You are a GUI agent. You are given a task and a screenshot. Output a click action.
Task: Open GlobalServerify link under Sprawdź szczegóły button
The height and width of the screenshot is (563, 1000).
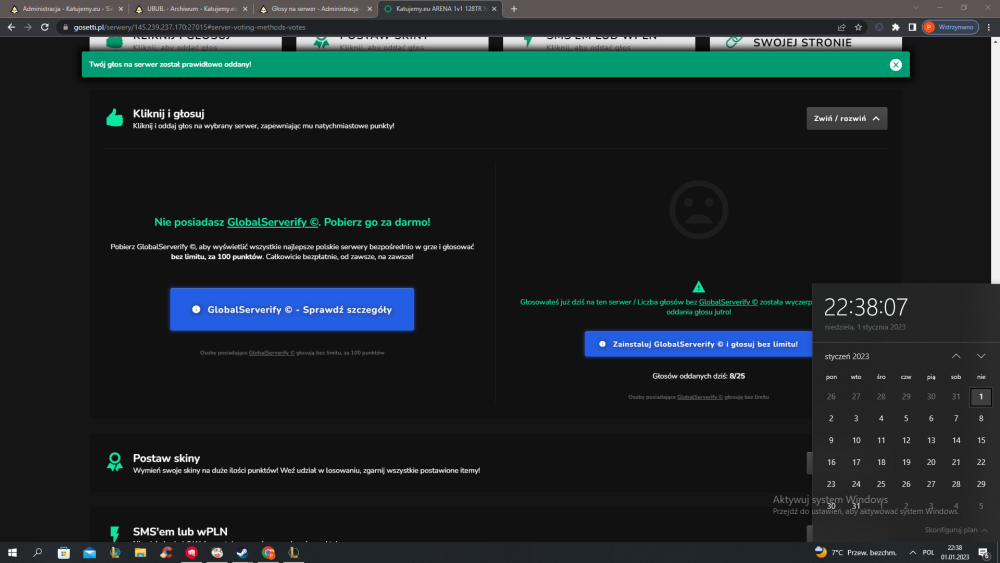pyautogui.click(x=271, y=353)
